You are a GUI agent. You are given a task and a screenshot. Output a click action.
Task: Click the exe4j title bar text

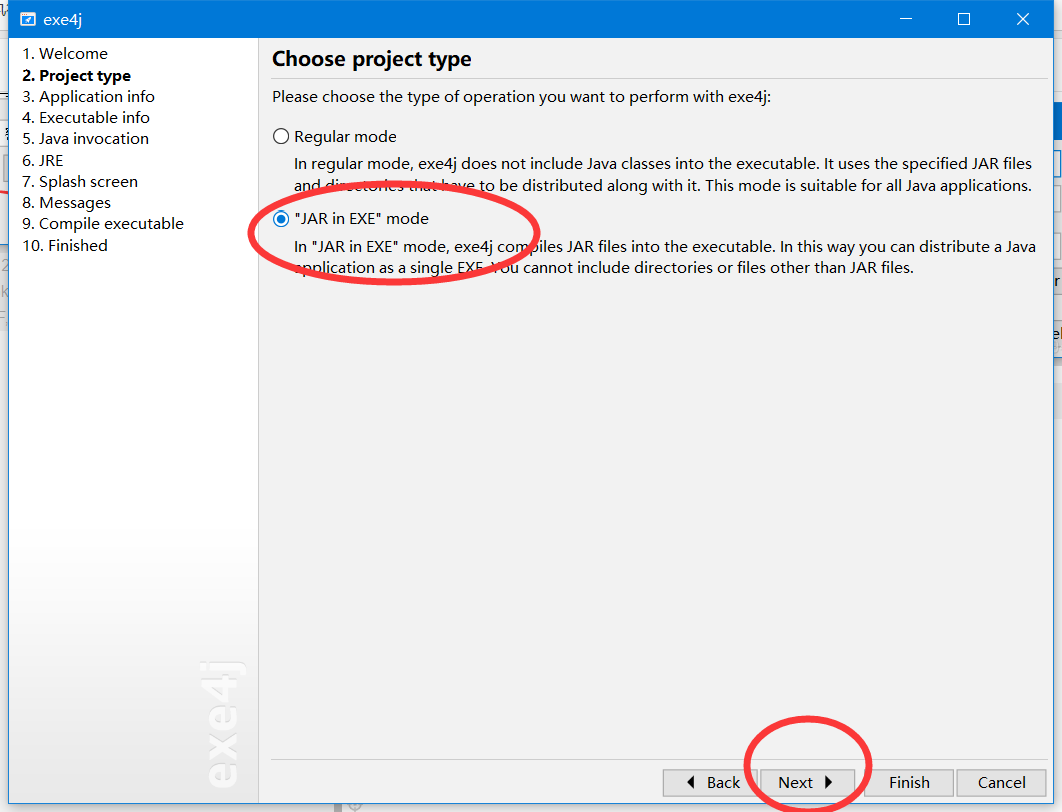tap(62, 20)
